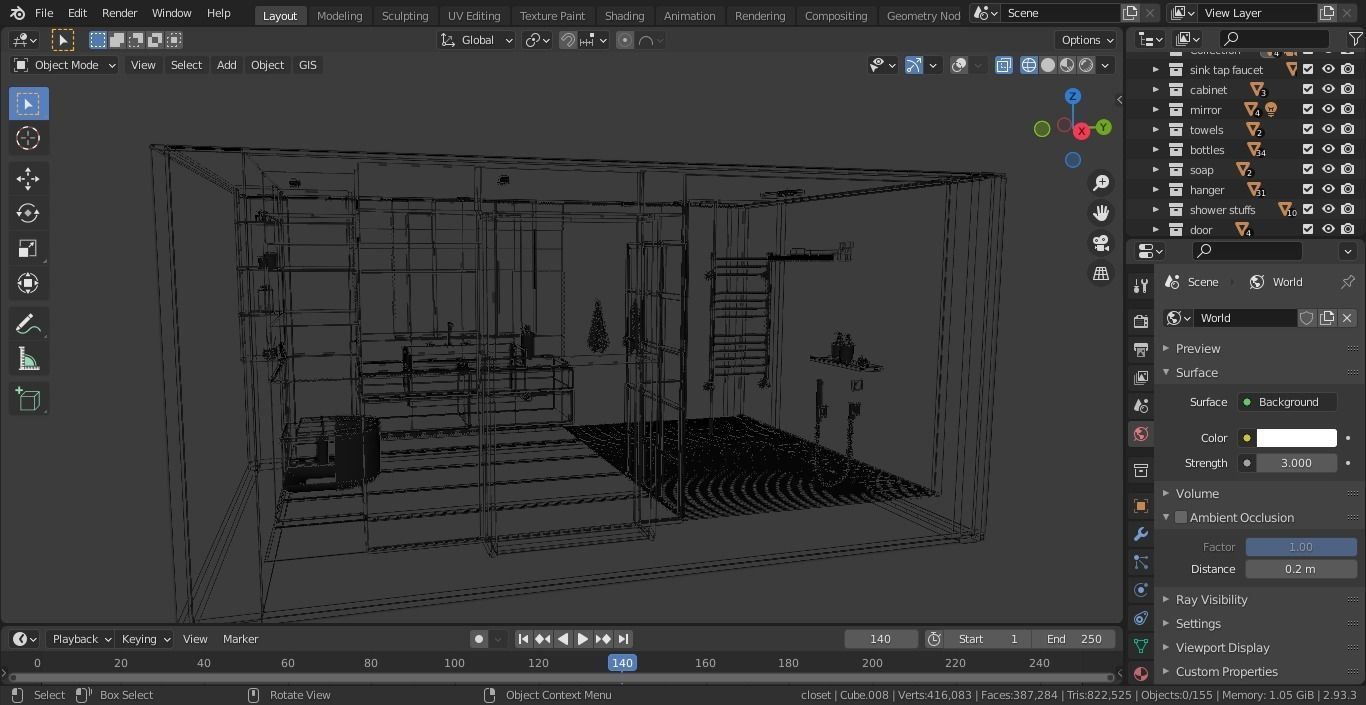Image resolution: width=1366 pixels, height=705 pixels.
Task: Select the Add Cube tool
Action: (x=28, y=400)
